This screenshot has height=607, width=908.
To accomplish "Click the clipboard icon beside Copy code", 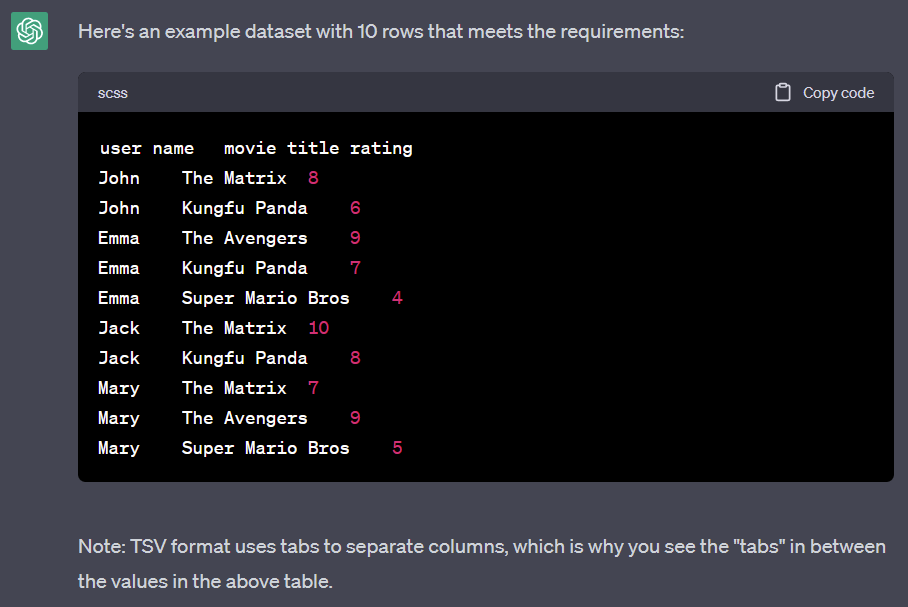I will tap(783, 92).
